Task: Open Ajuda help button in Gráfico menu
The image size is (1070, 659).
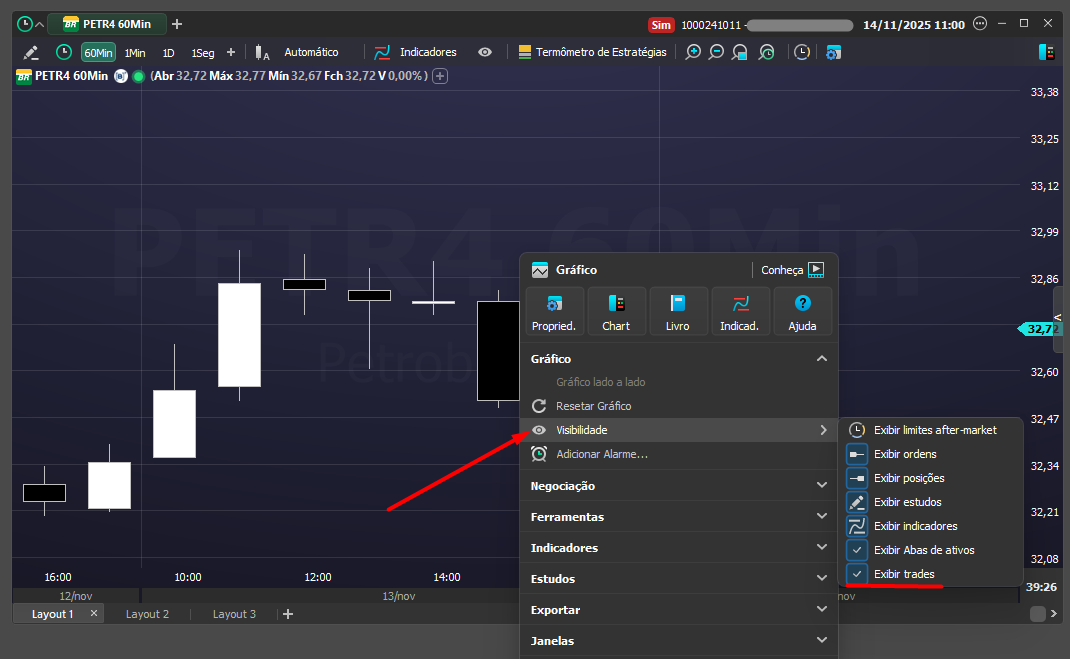Action: pos(802,312)
